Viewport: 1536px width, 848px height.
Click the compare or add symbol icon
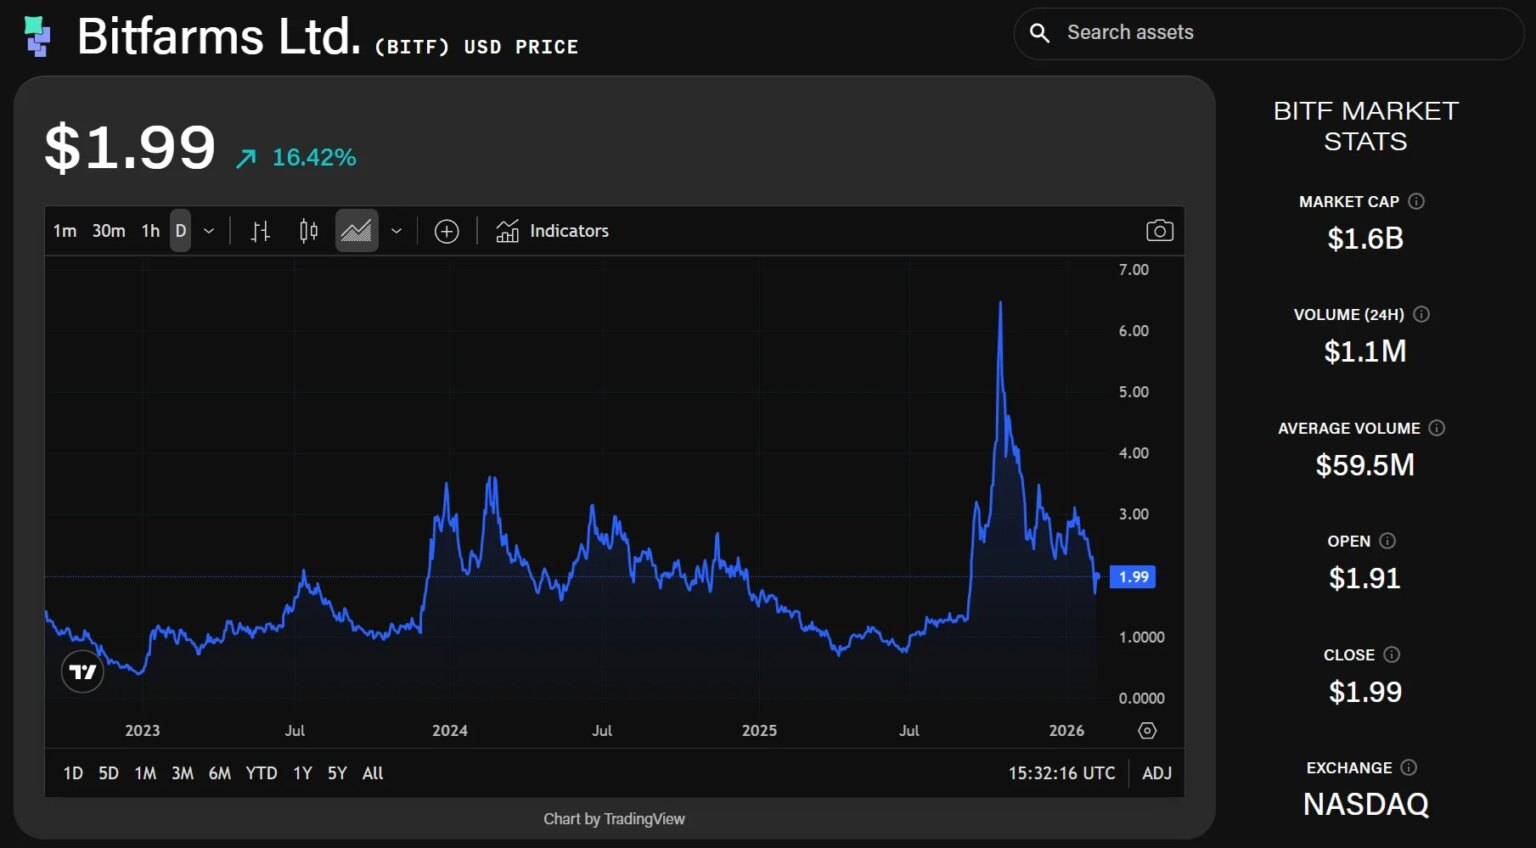pyautogui.click(x=446, y=231)
